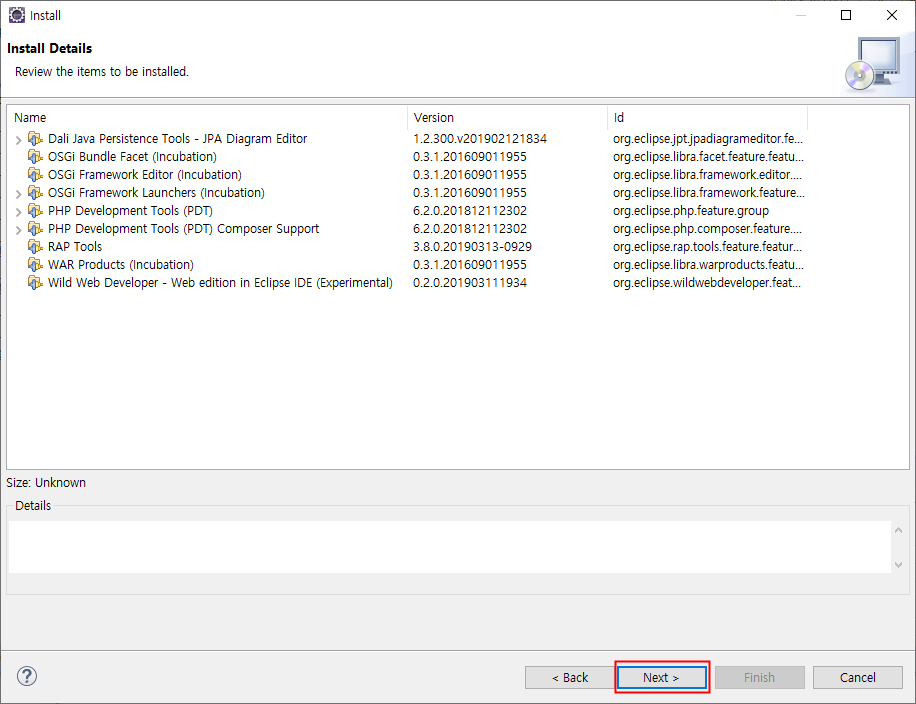The image size is (916, 704).
Task: Click version '1.2.300.v201902121834'
Action: tap(480, 138)
